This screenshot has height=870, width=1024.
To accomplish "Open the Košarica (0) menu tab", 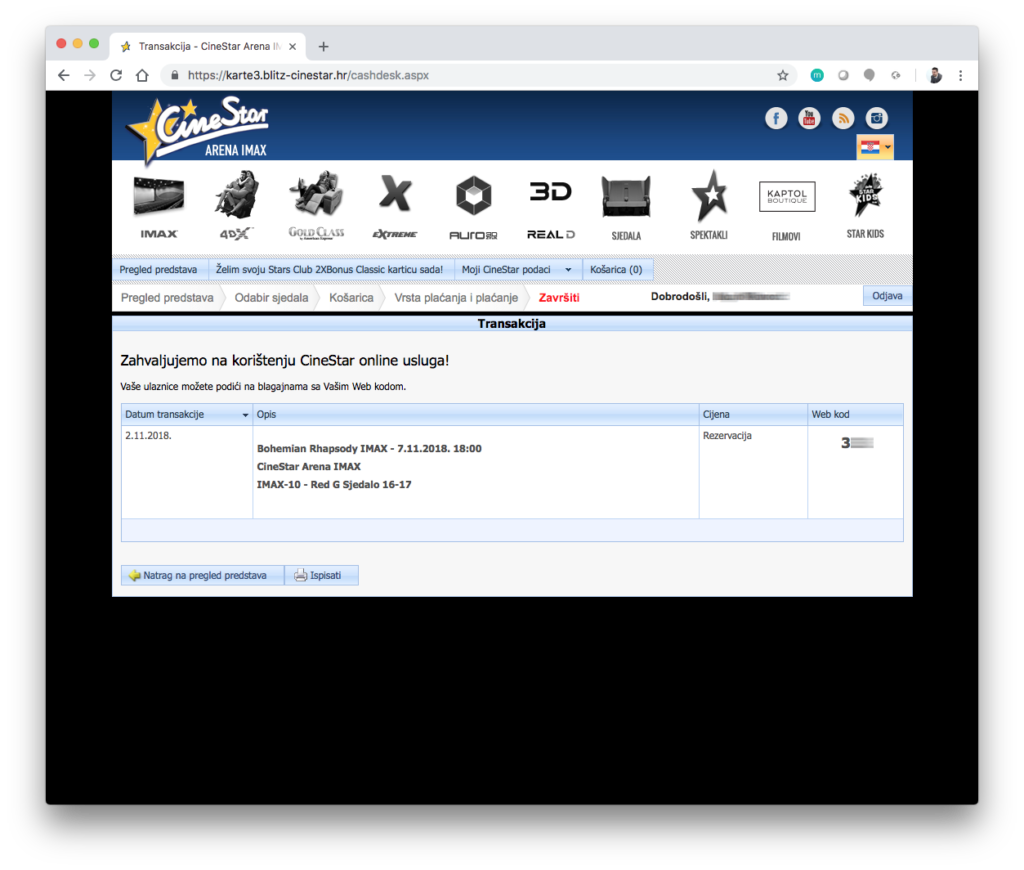I will tap(616, 269).
